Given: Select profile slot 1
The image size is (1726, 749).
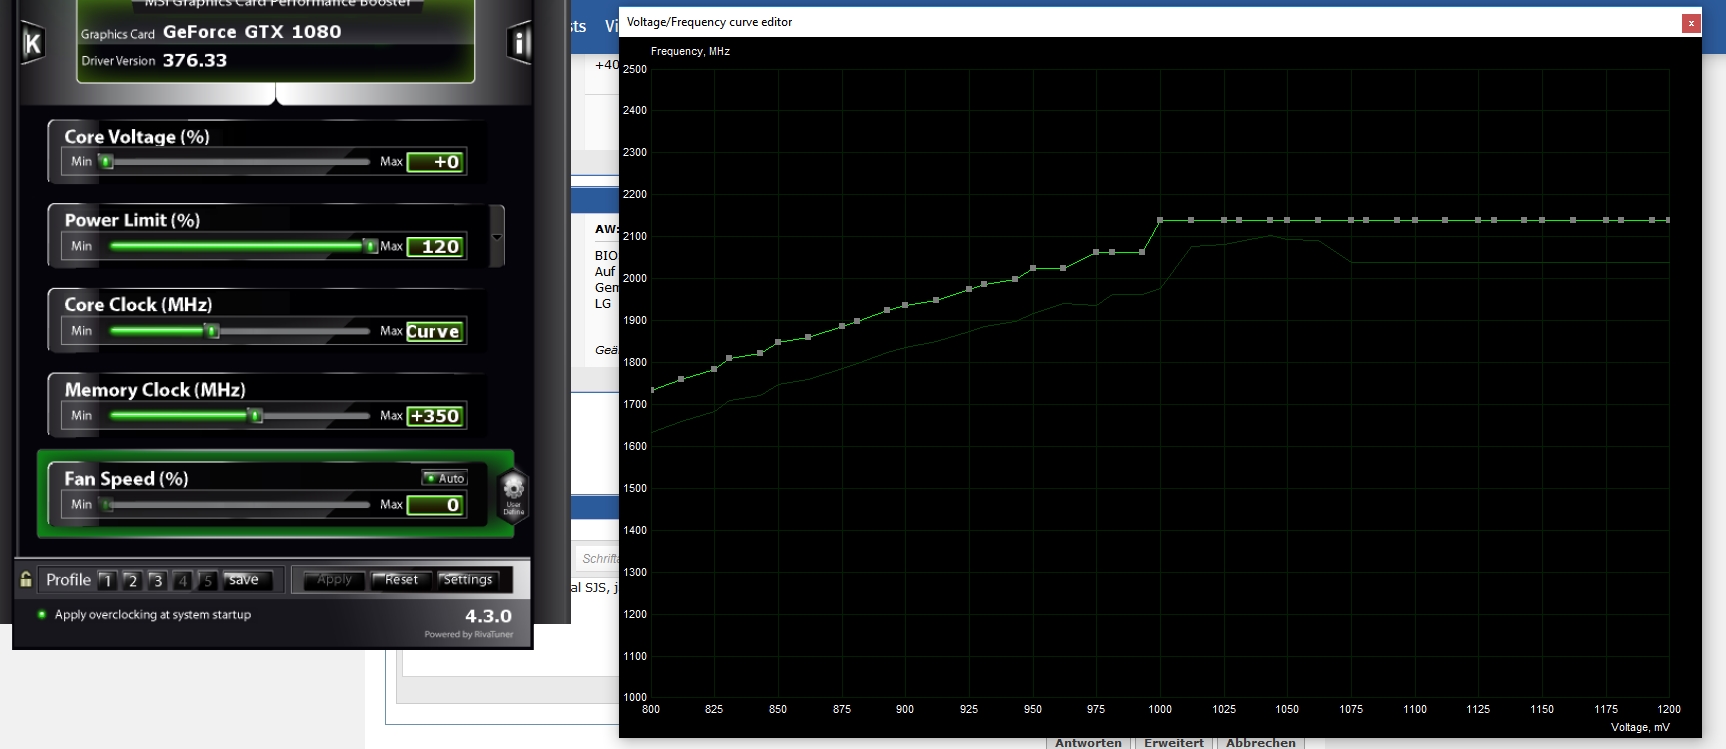Looking at the screenshot, I should tap(107, 580).
